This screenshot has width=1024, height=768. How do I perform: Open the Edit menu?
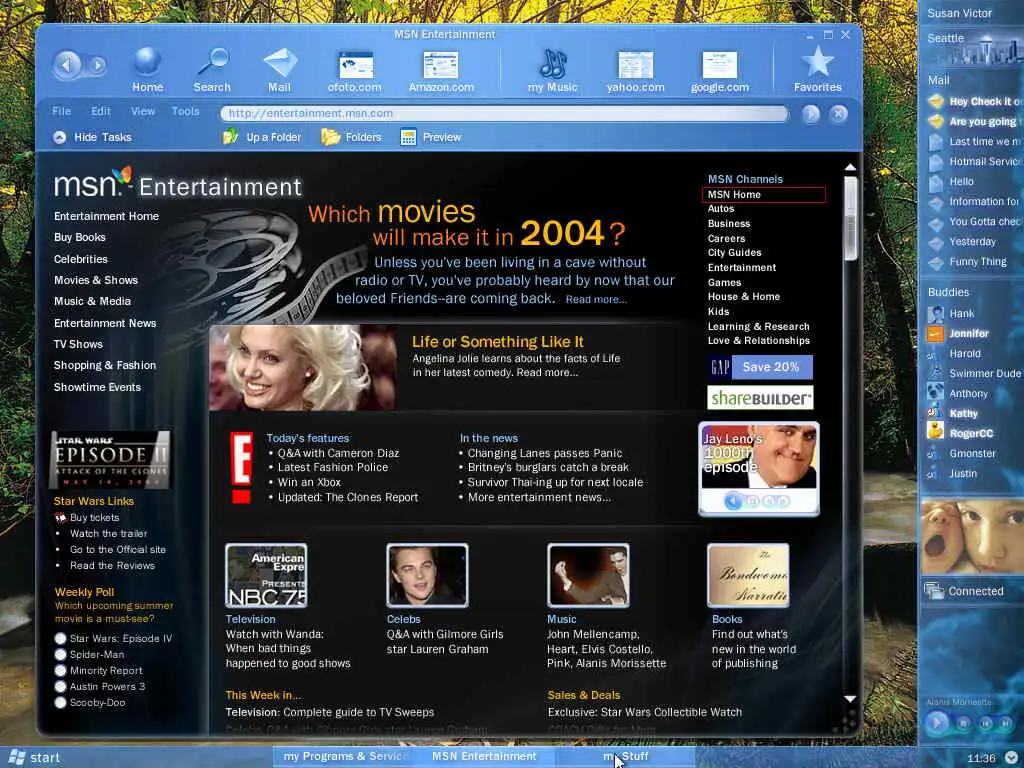[101, 111]
